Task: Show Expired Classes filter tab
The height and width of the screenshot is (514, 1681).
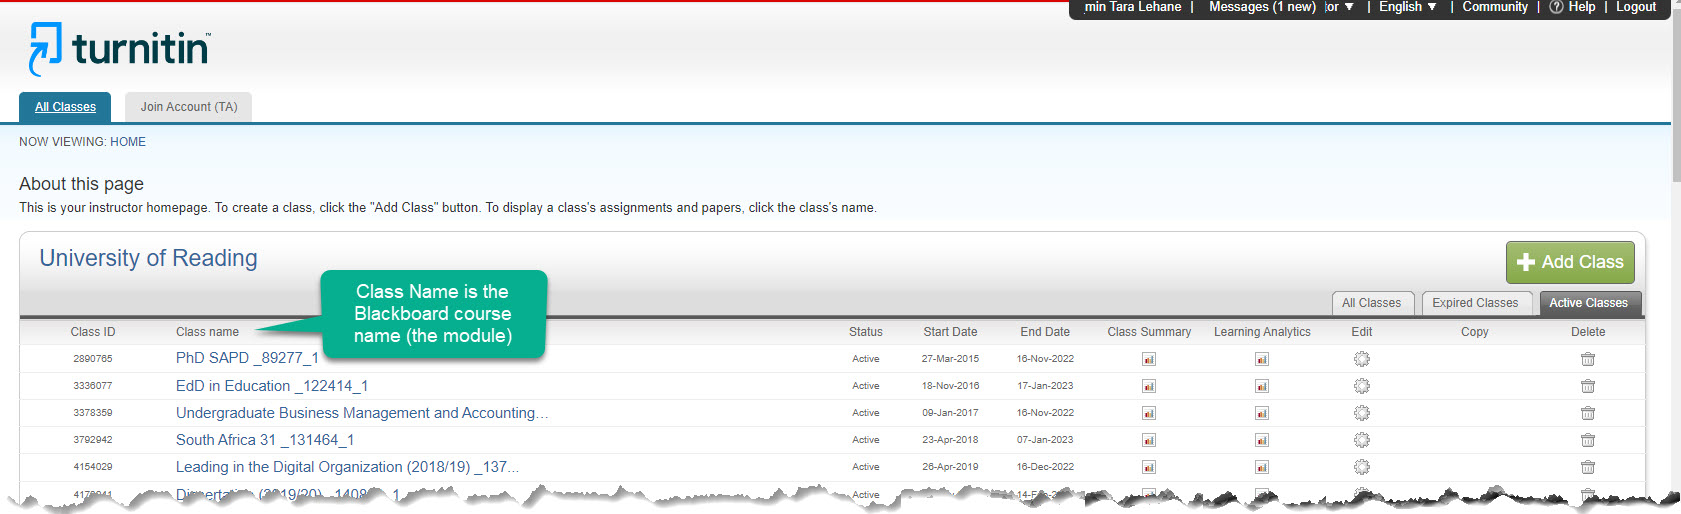Action: (1475, 303)
